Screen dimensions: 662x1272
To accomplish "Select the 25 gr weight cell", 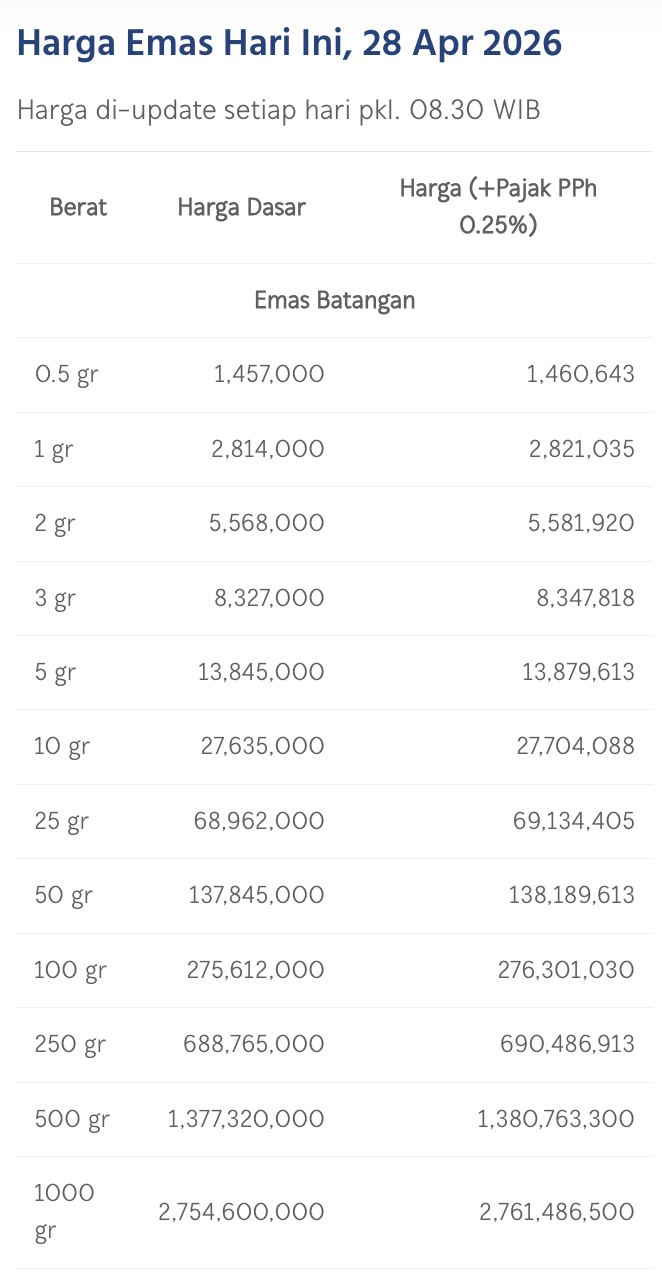I will pos(61,821).
